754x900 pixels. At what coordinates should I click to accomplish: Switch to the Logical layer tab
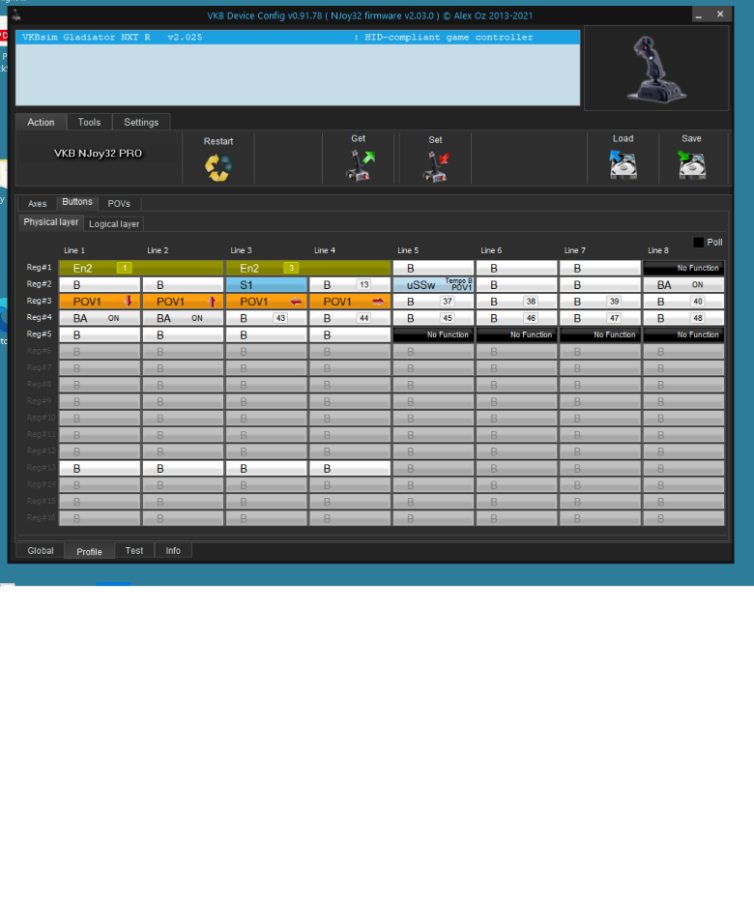[x=115, y=224]
